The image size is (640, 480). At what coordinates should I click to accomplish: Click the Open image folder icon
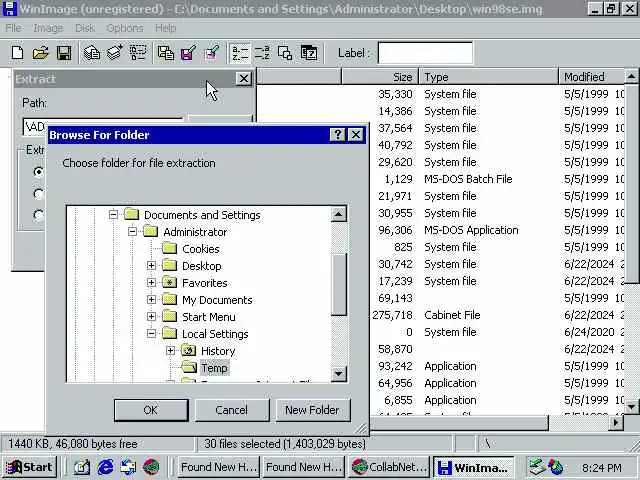click(x=40, y=53)
